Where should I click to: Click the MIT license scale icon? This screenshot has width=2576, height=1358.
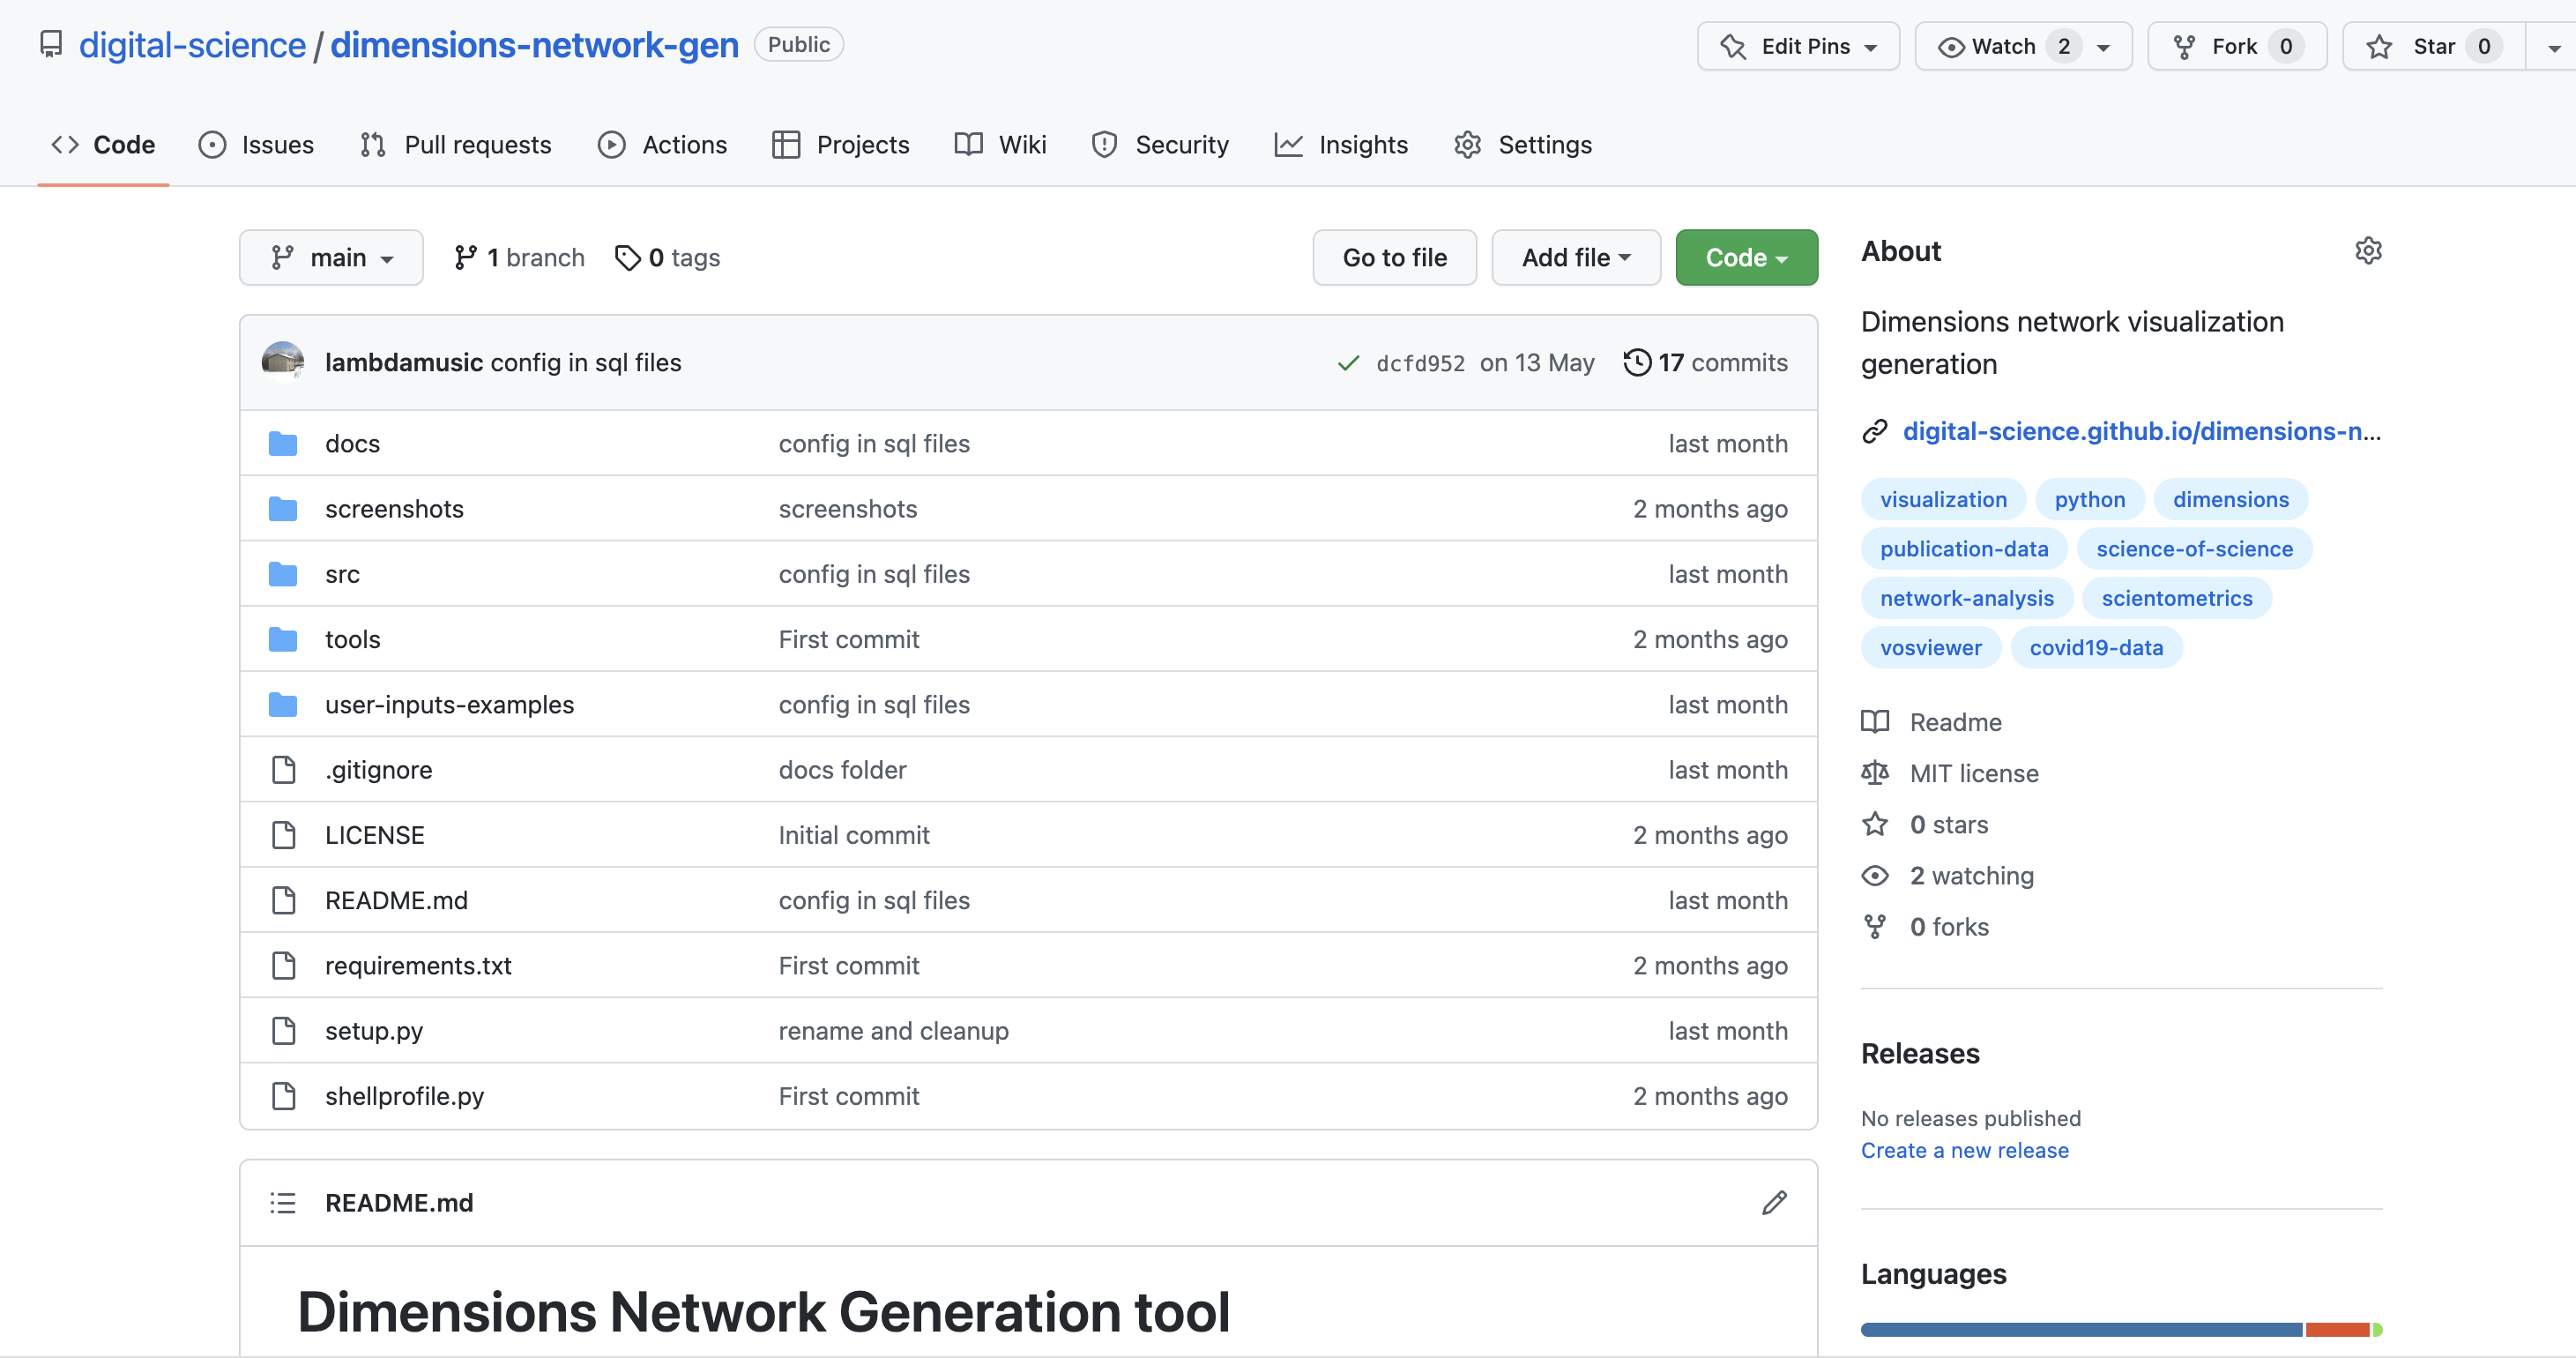click(x=1875, y=773)
